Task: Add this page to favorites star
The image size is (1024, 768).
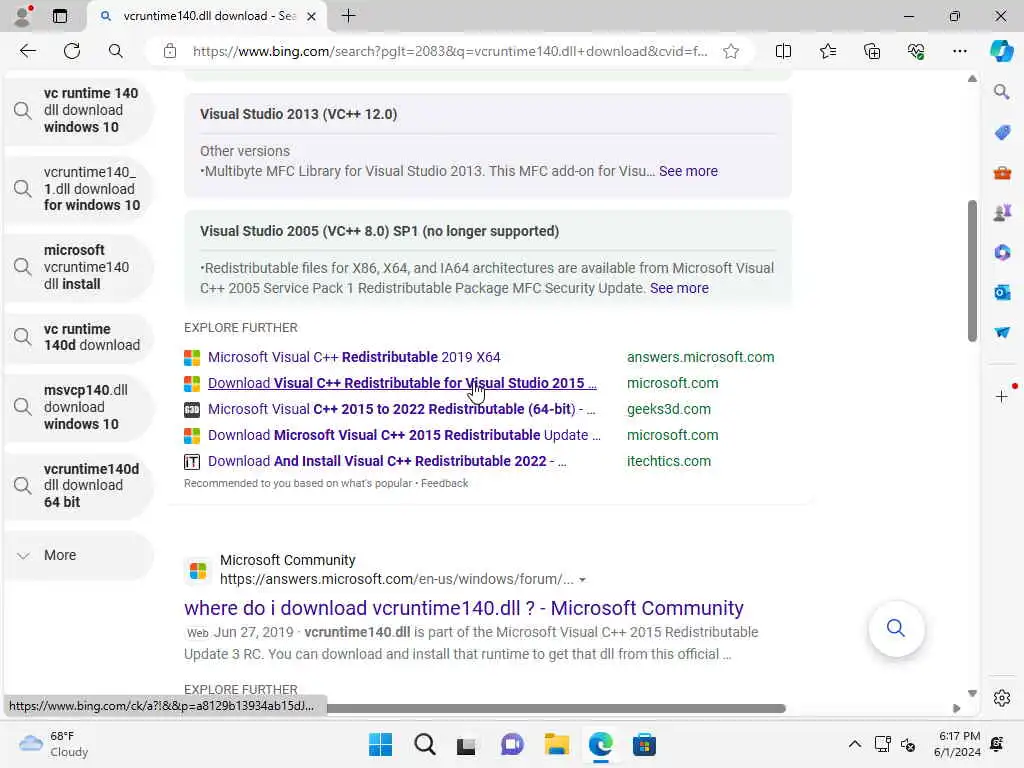Action: point(731,51)
